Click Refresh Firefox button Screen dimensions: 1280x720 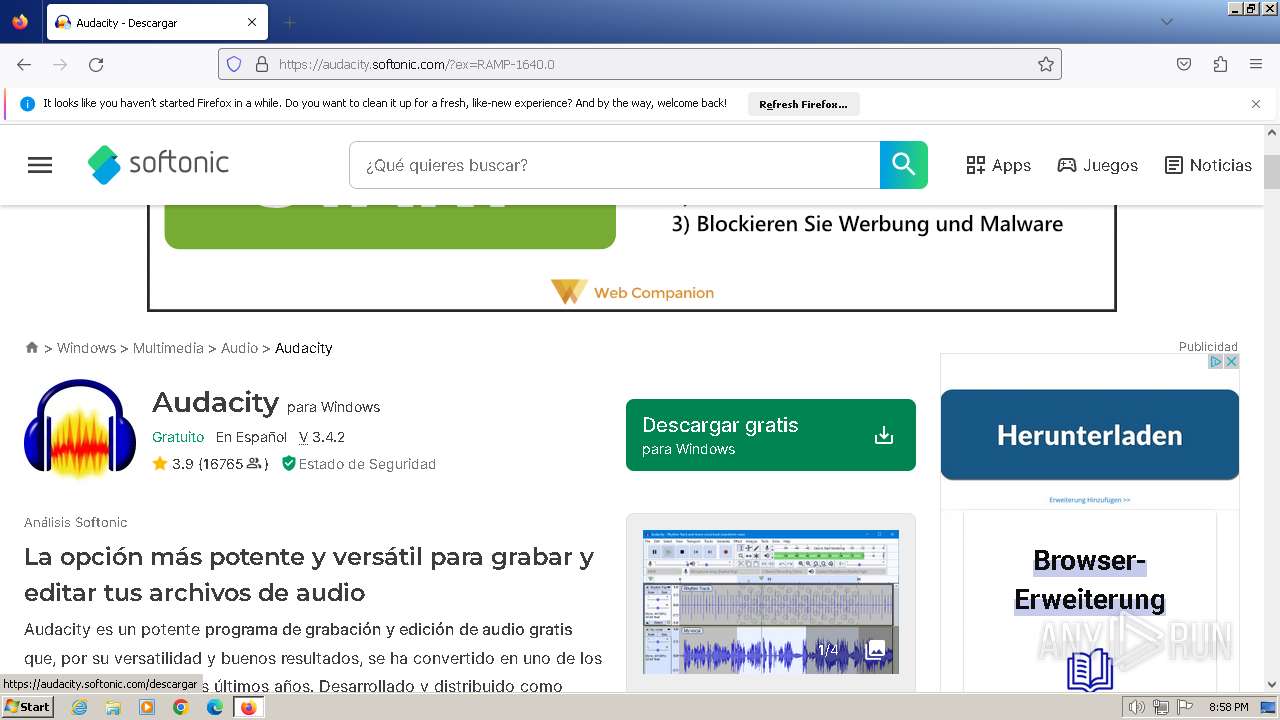click(x=803, y=104)
